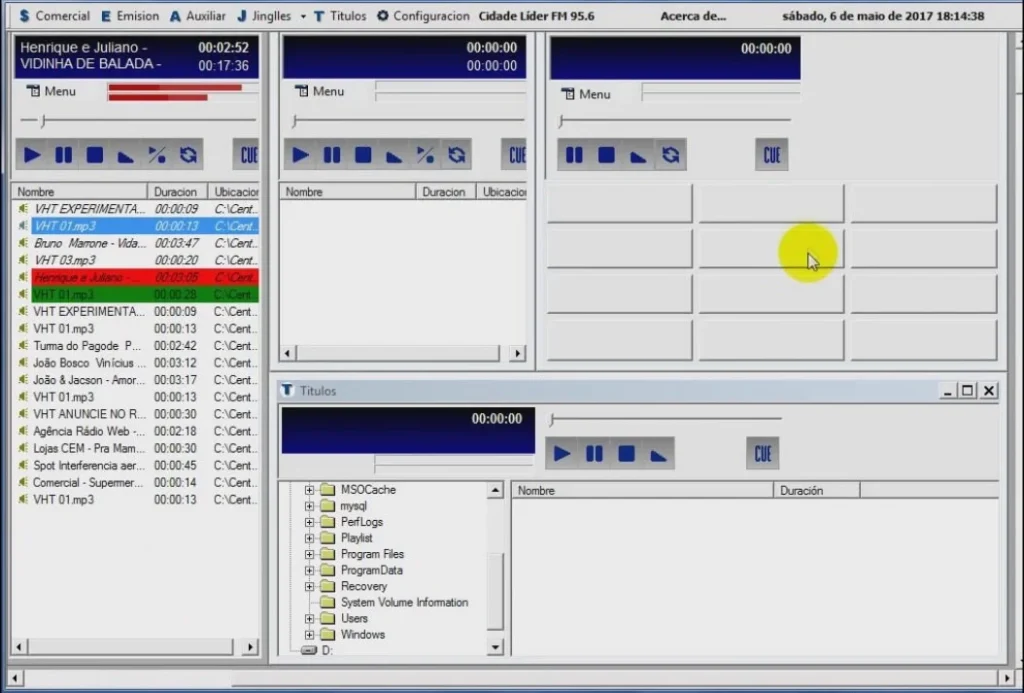Open the second deck Menu

click(x=319, y=91)
